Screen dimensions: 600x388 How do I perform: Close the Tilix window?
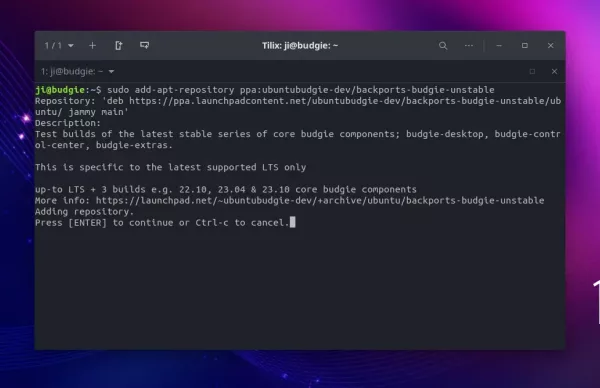pos(551,46)
